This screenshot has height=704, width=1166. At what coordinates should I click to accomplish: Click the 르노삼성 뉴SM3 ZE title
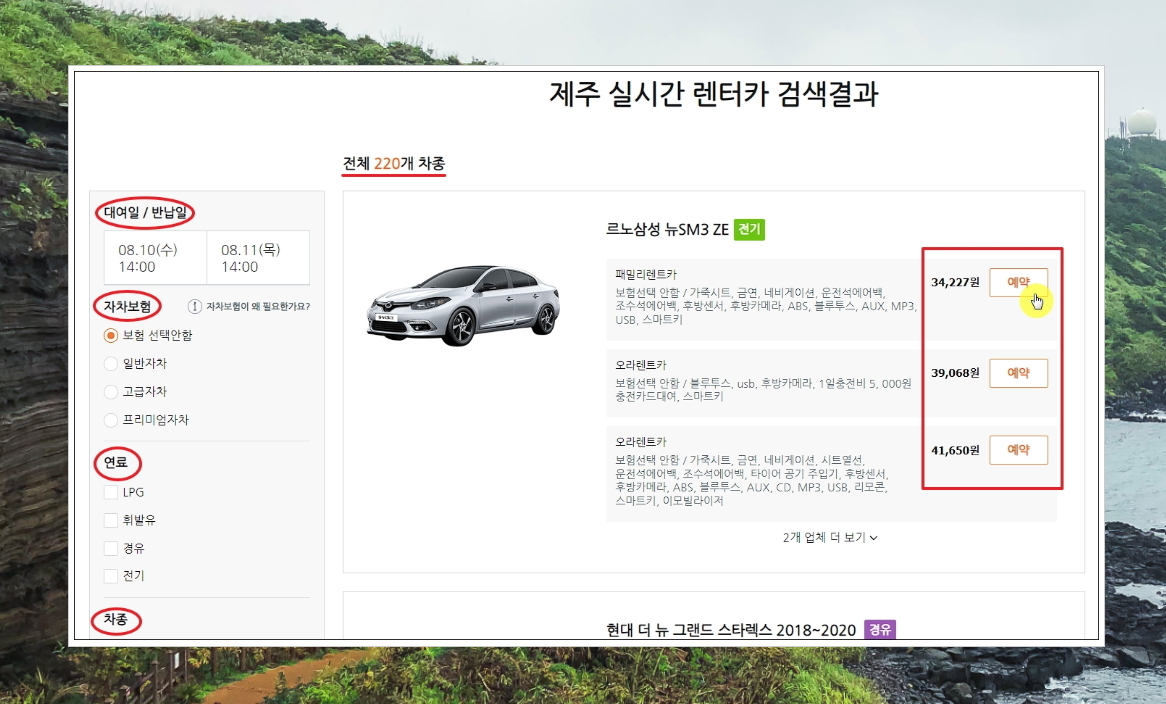coord(667,230)
